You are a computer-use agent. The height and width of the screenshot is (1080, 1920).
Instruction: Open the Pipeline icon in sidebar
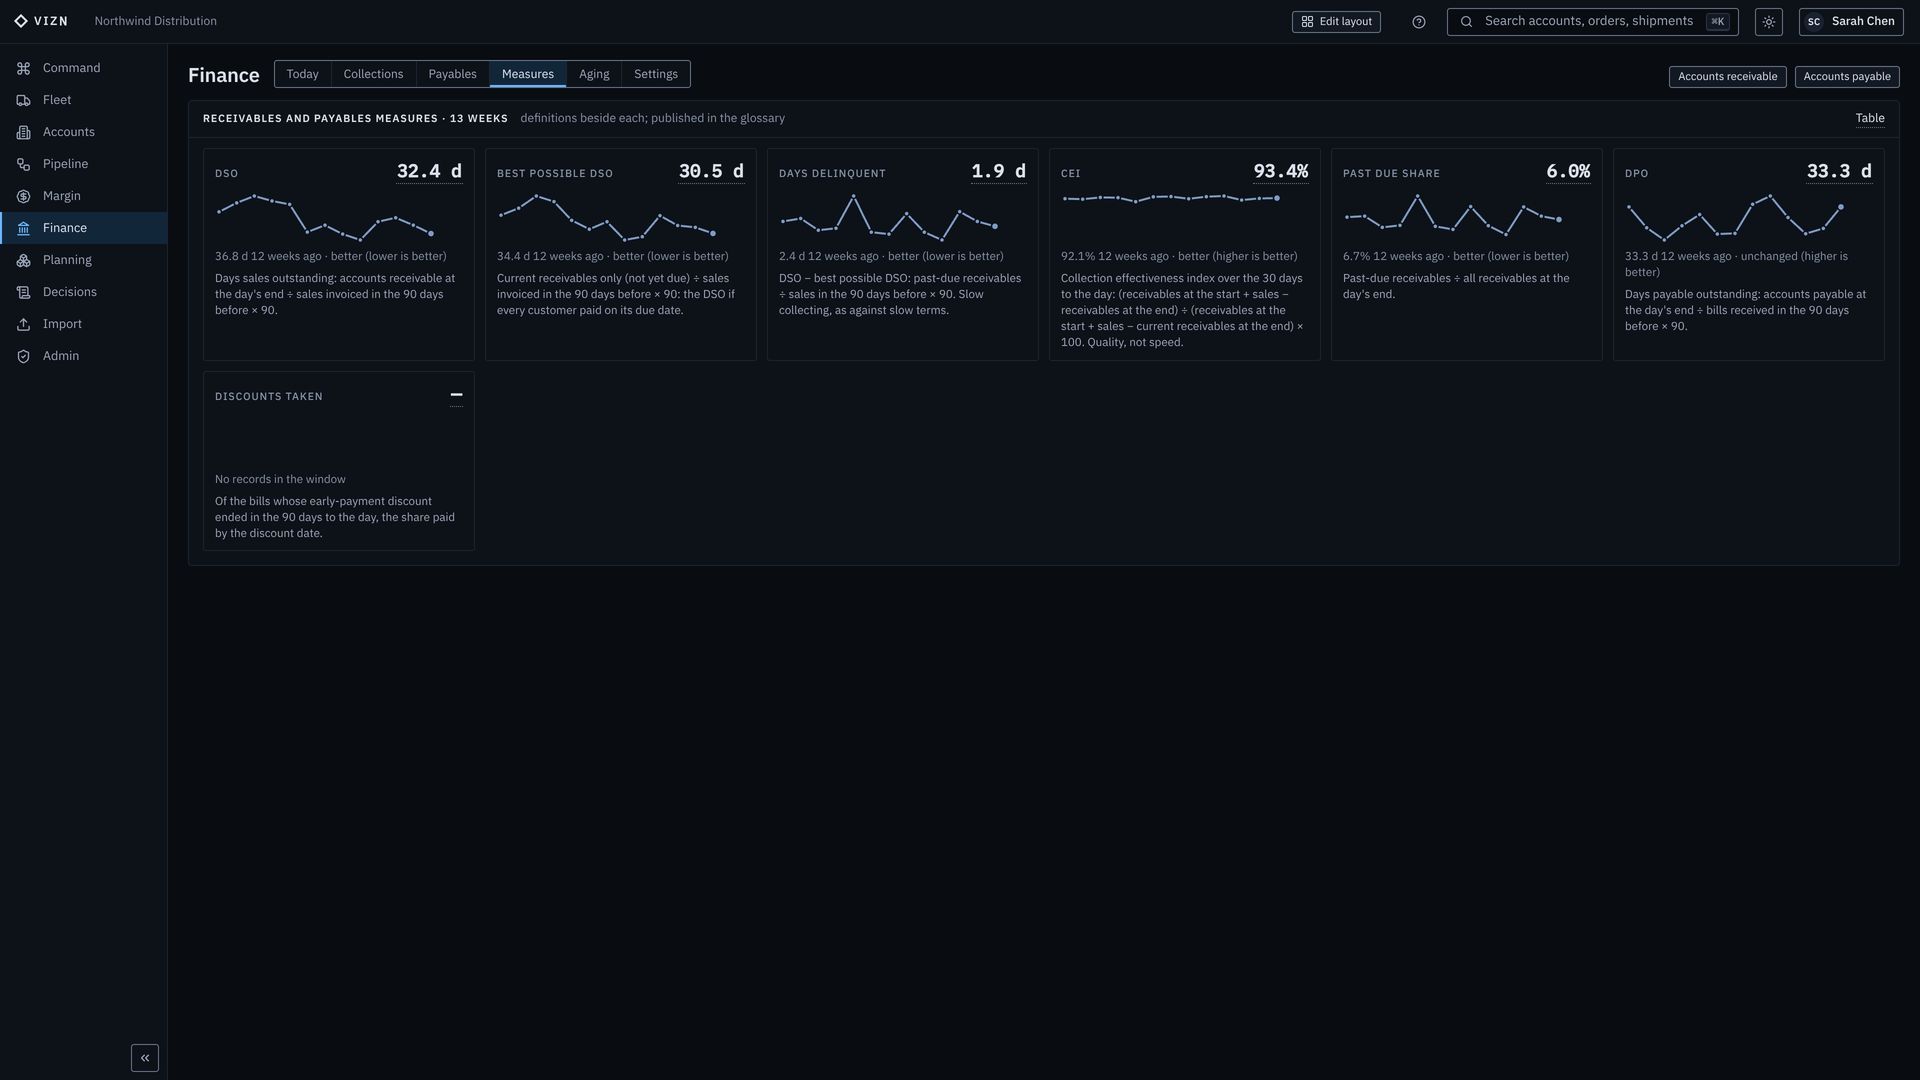tap(23, 164)
